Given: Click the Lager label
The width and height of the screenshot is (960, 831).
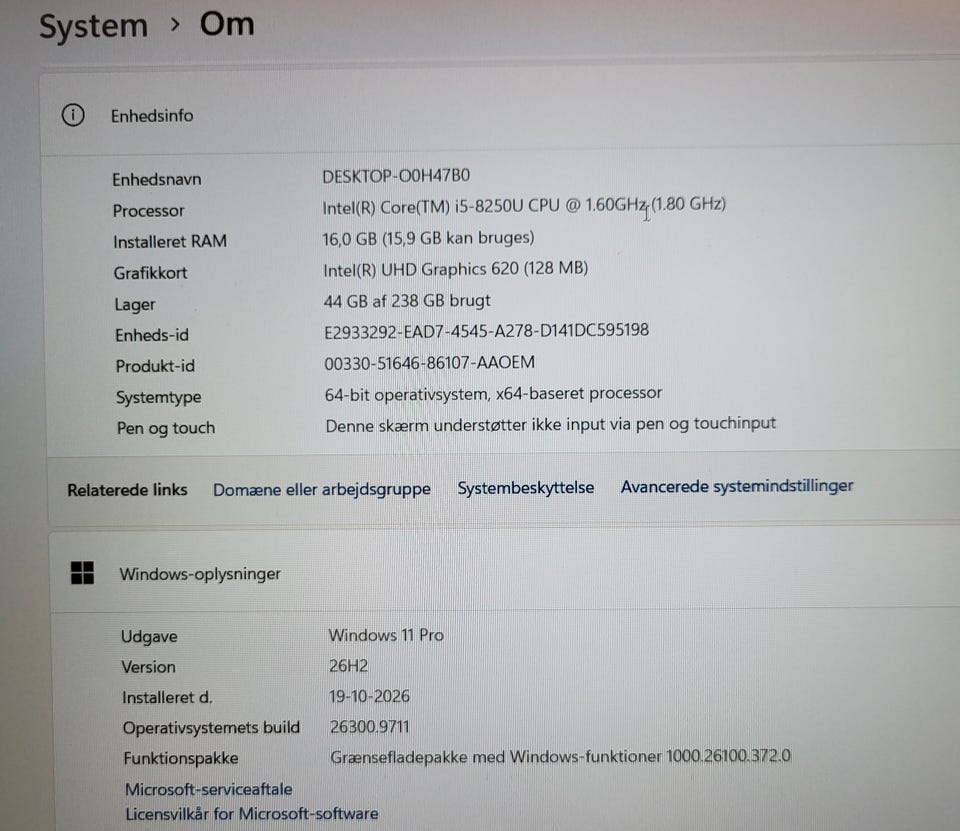Looking at the screenshot, I should (x=135, y=304).
